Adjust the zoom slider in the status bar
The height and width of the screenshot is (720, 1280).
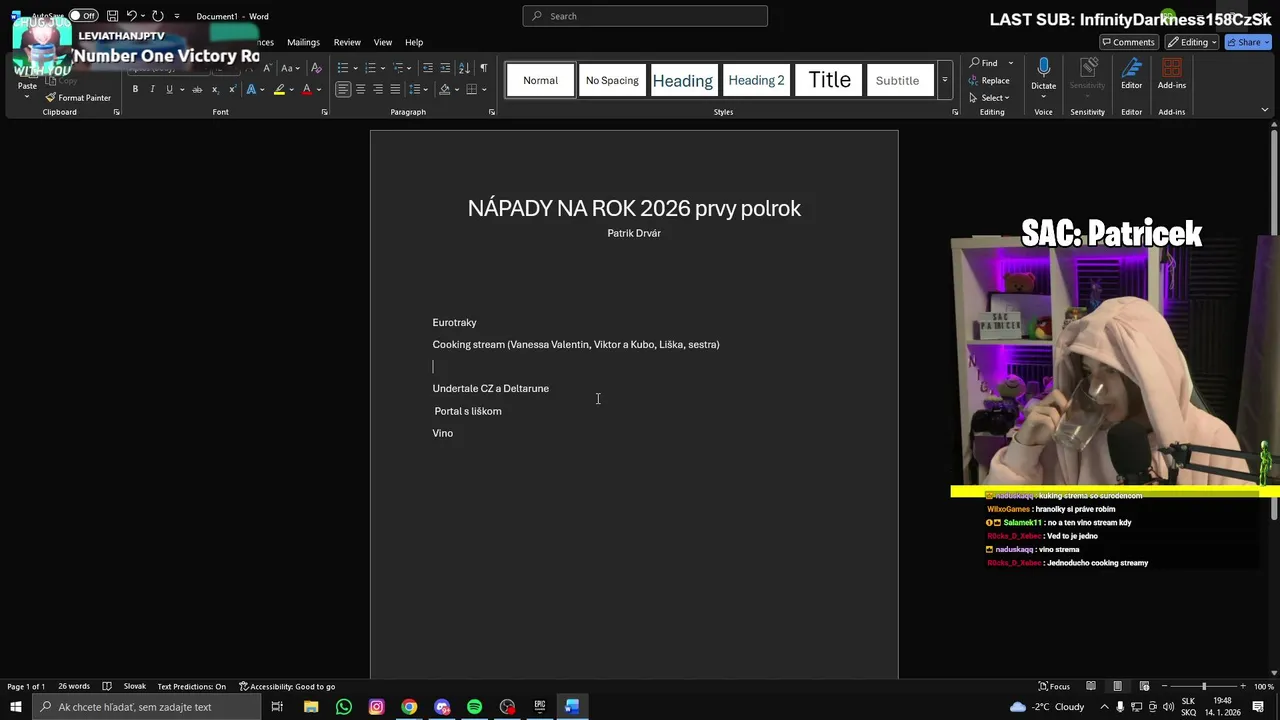tap(1203, 686)
